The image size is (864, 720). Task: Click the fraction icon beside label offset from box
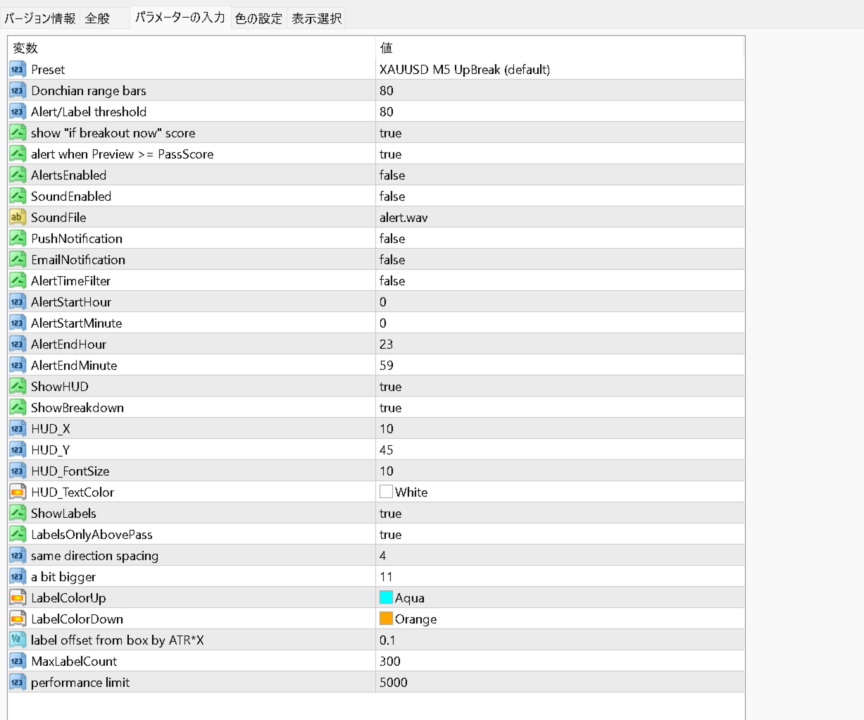17,640
